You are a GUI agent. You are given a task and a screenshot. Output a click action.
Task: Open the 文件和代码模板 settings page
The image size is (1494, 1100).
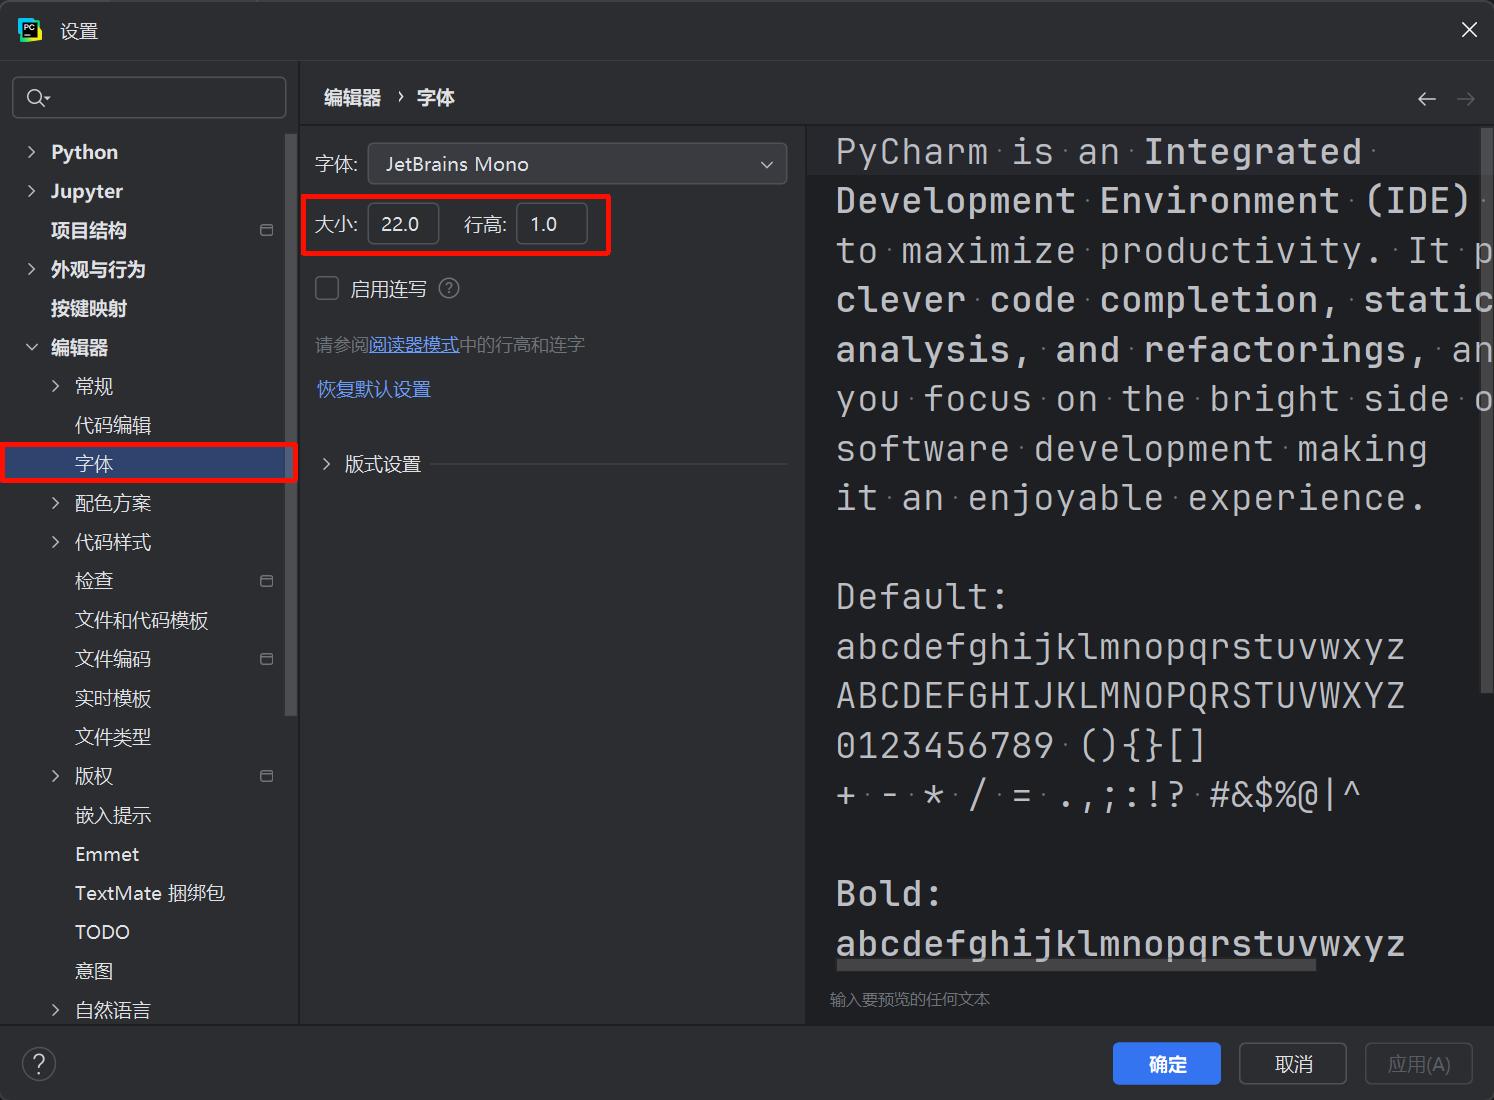pos(142,620)
